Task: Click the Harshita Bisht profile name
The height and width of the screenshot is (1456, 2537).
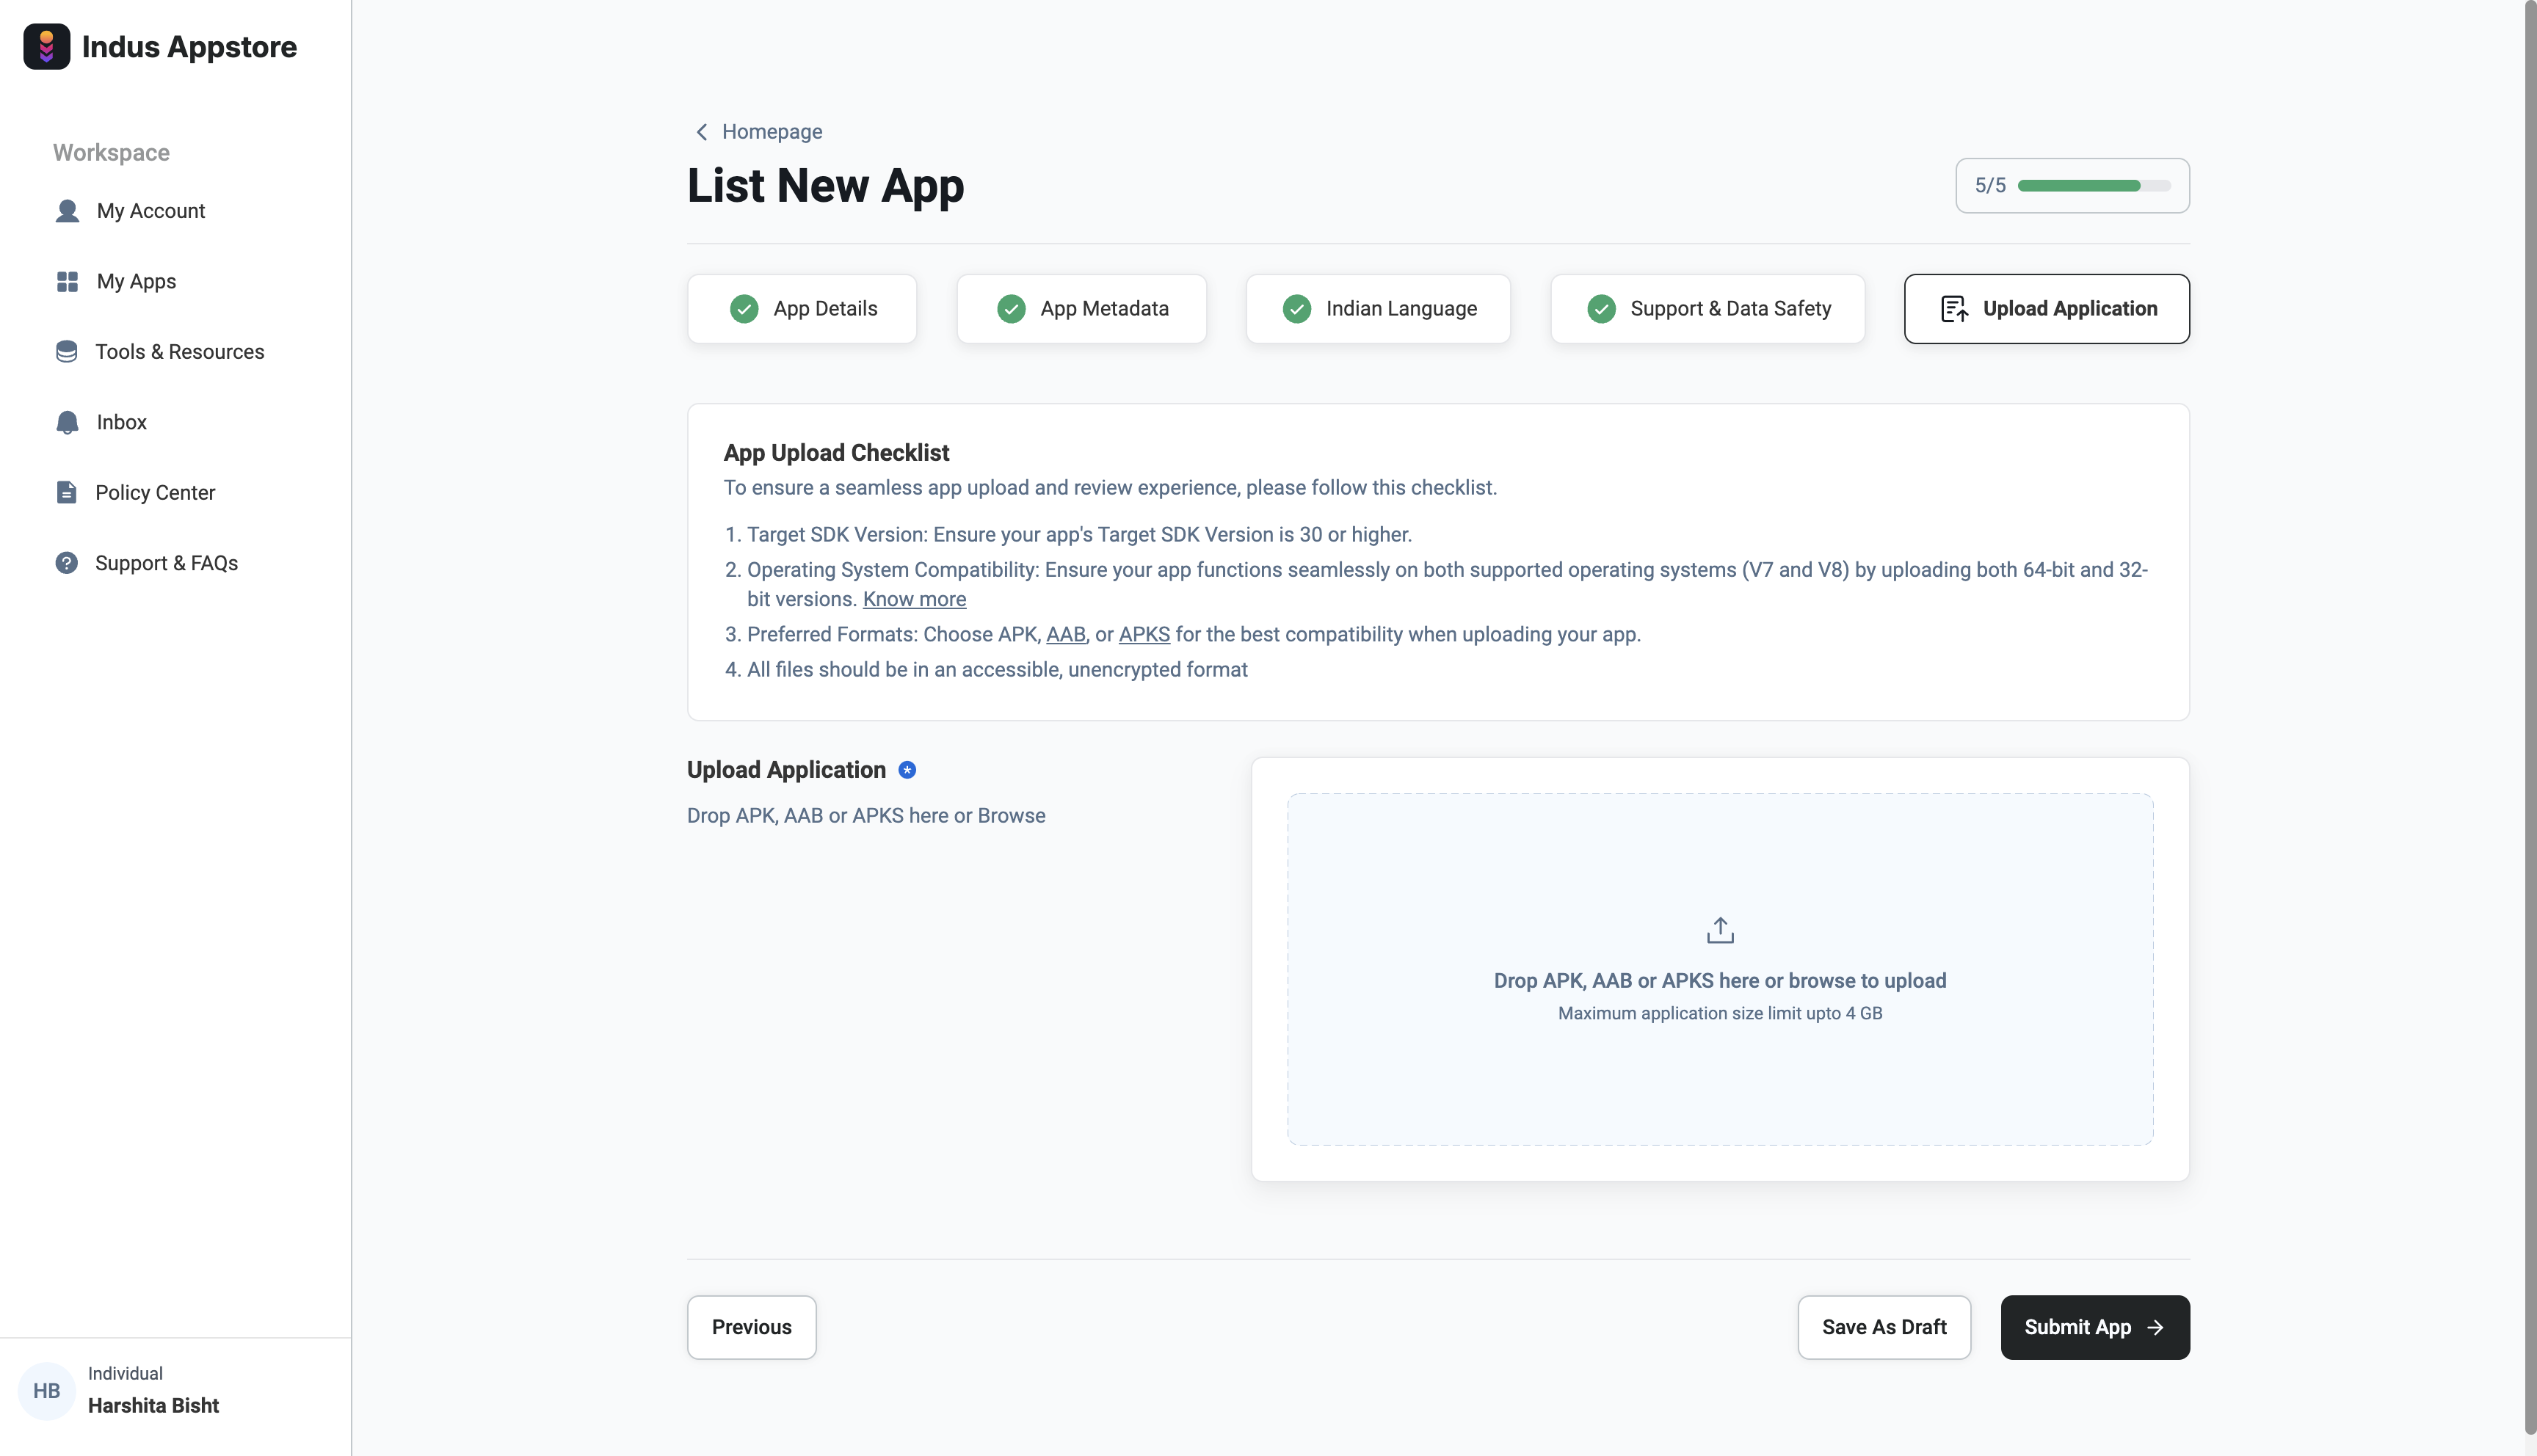Action: [153, 1406]
